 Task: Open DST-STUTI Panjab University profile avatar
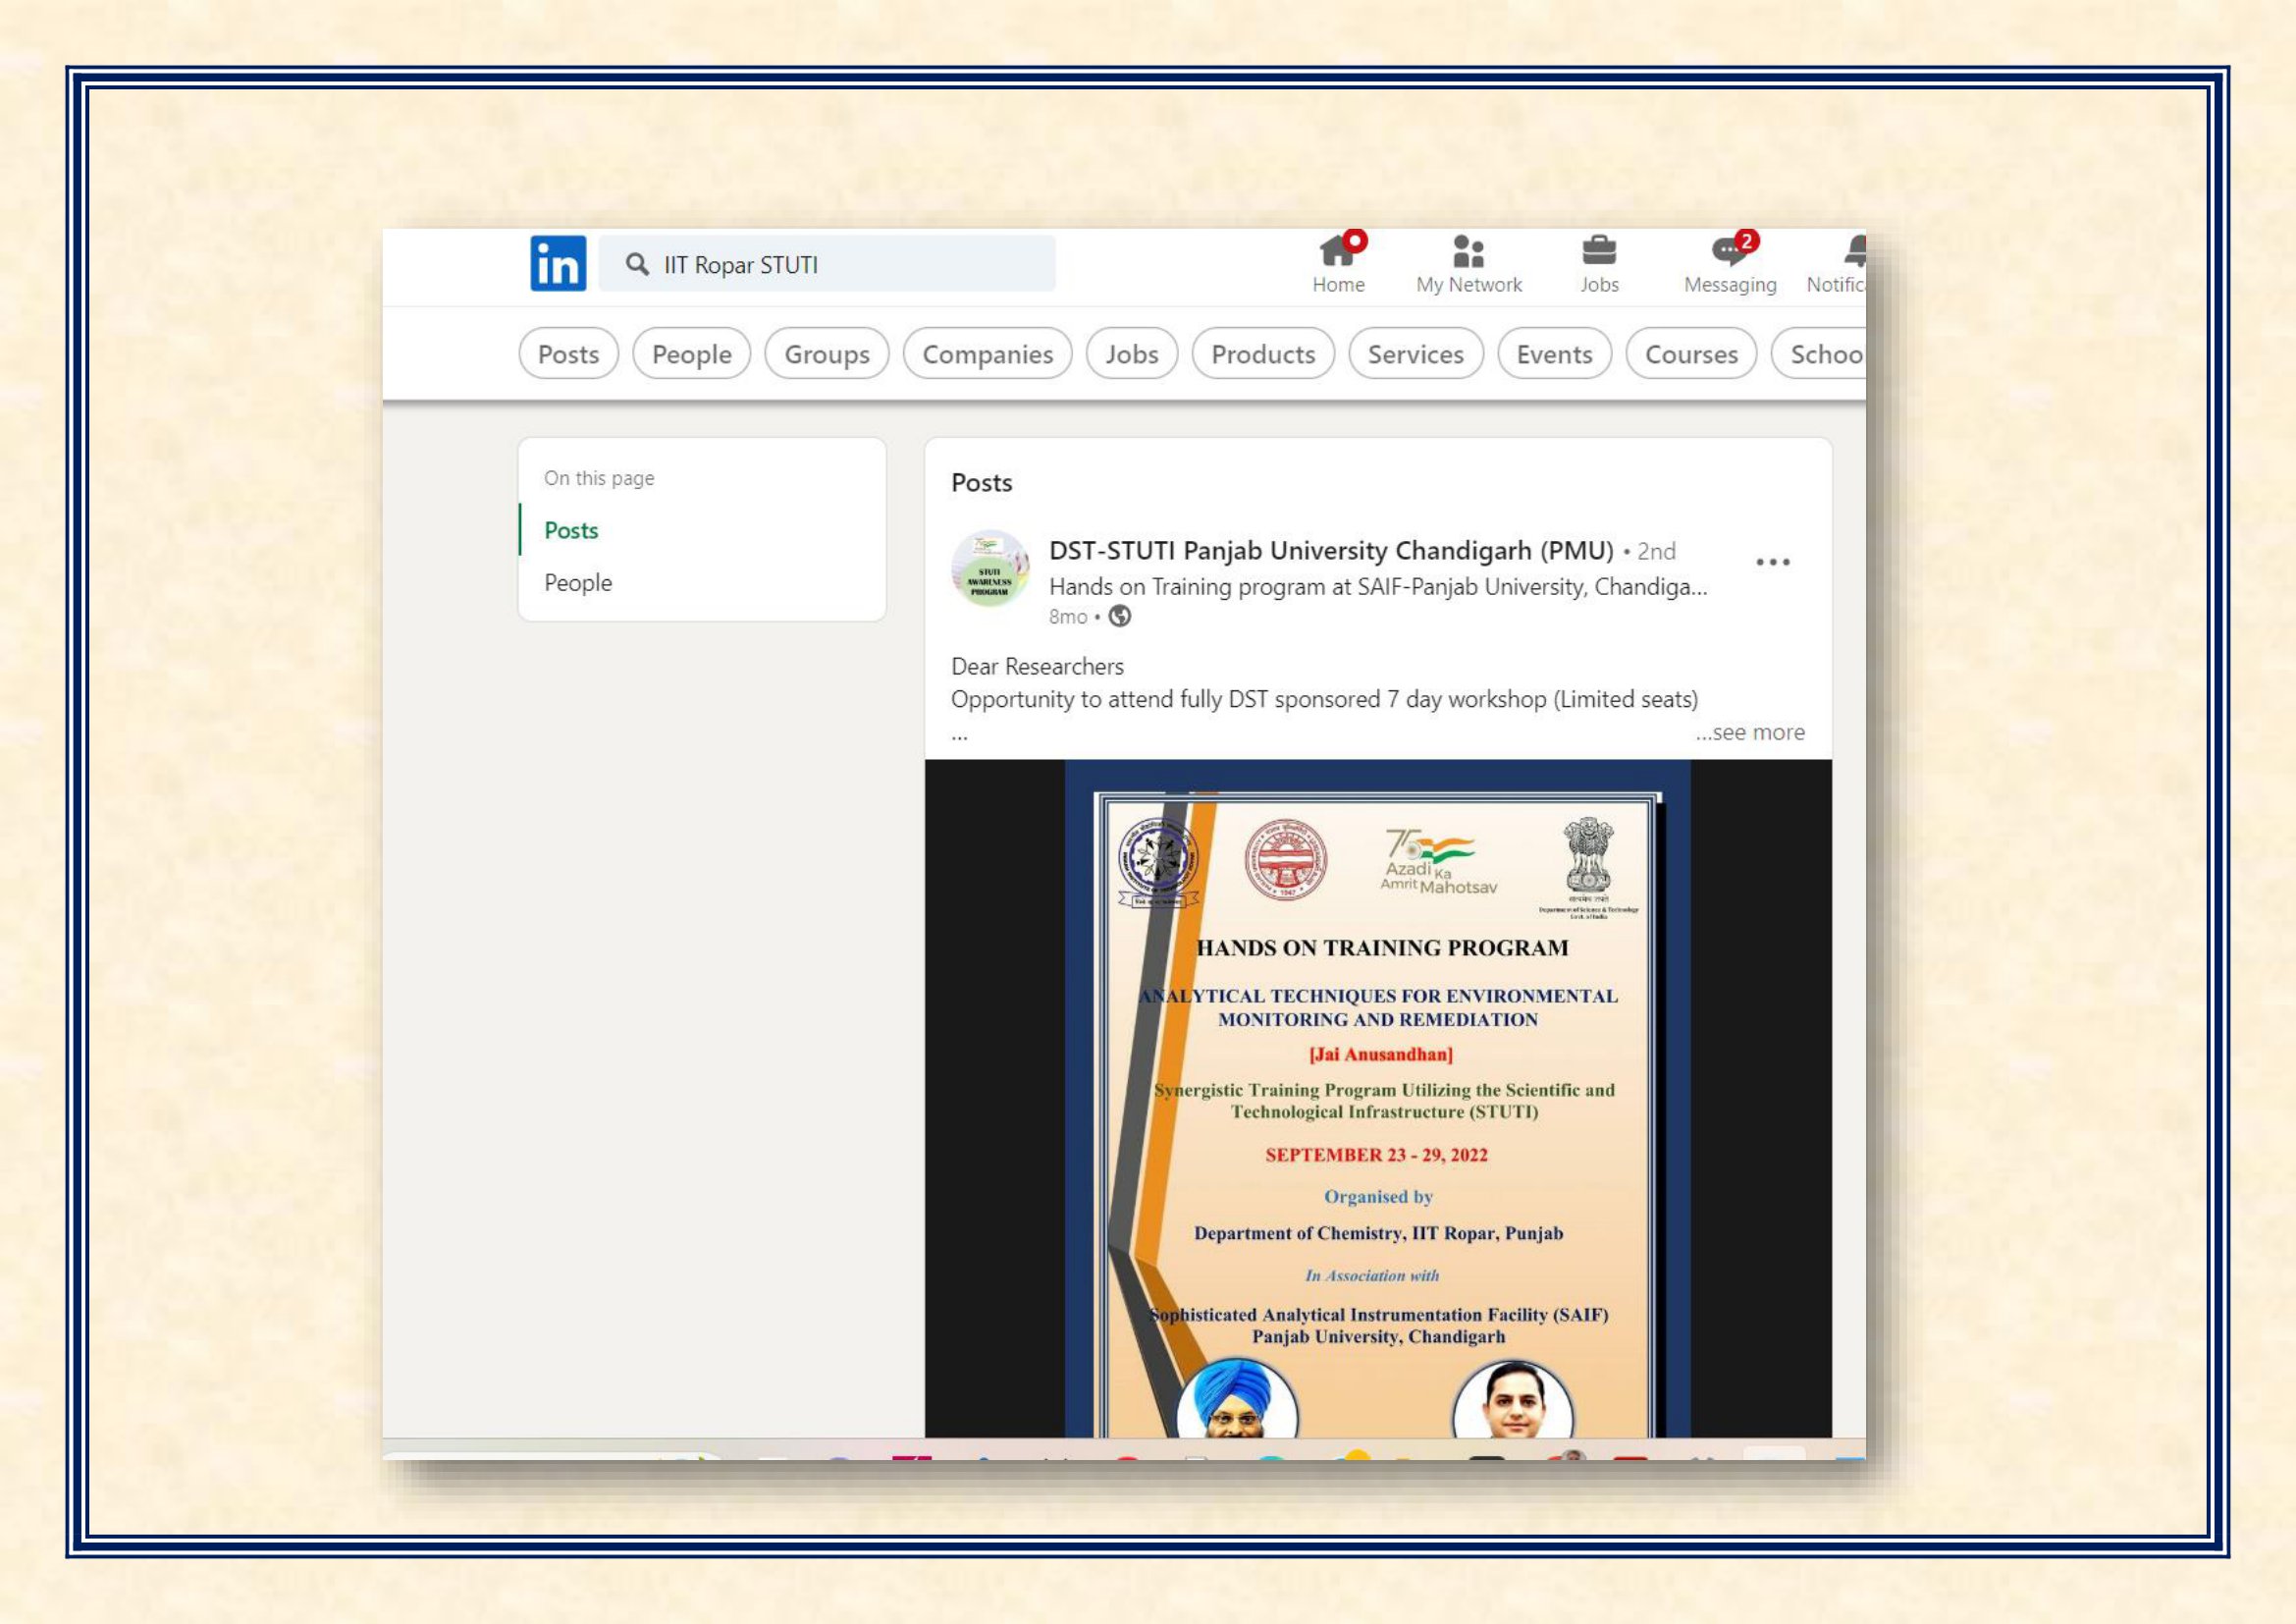[x=990, y=568]
